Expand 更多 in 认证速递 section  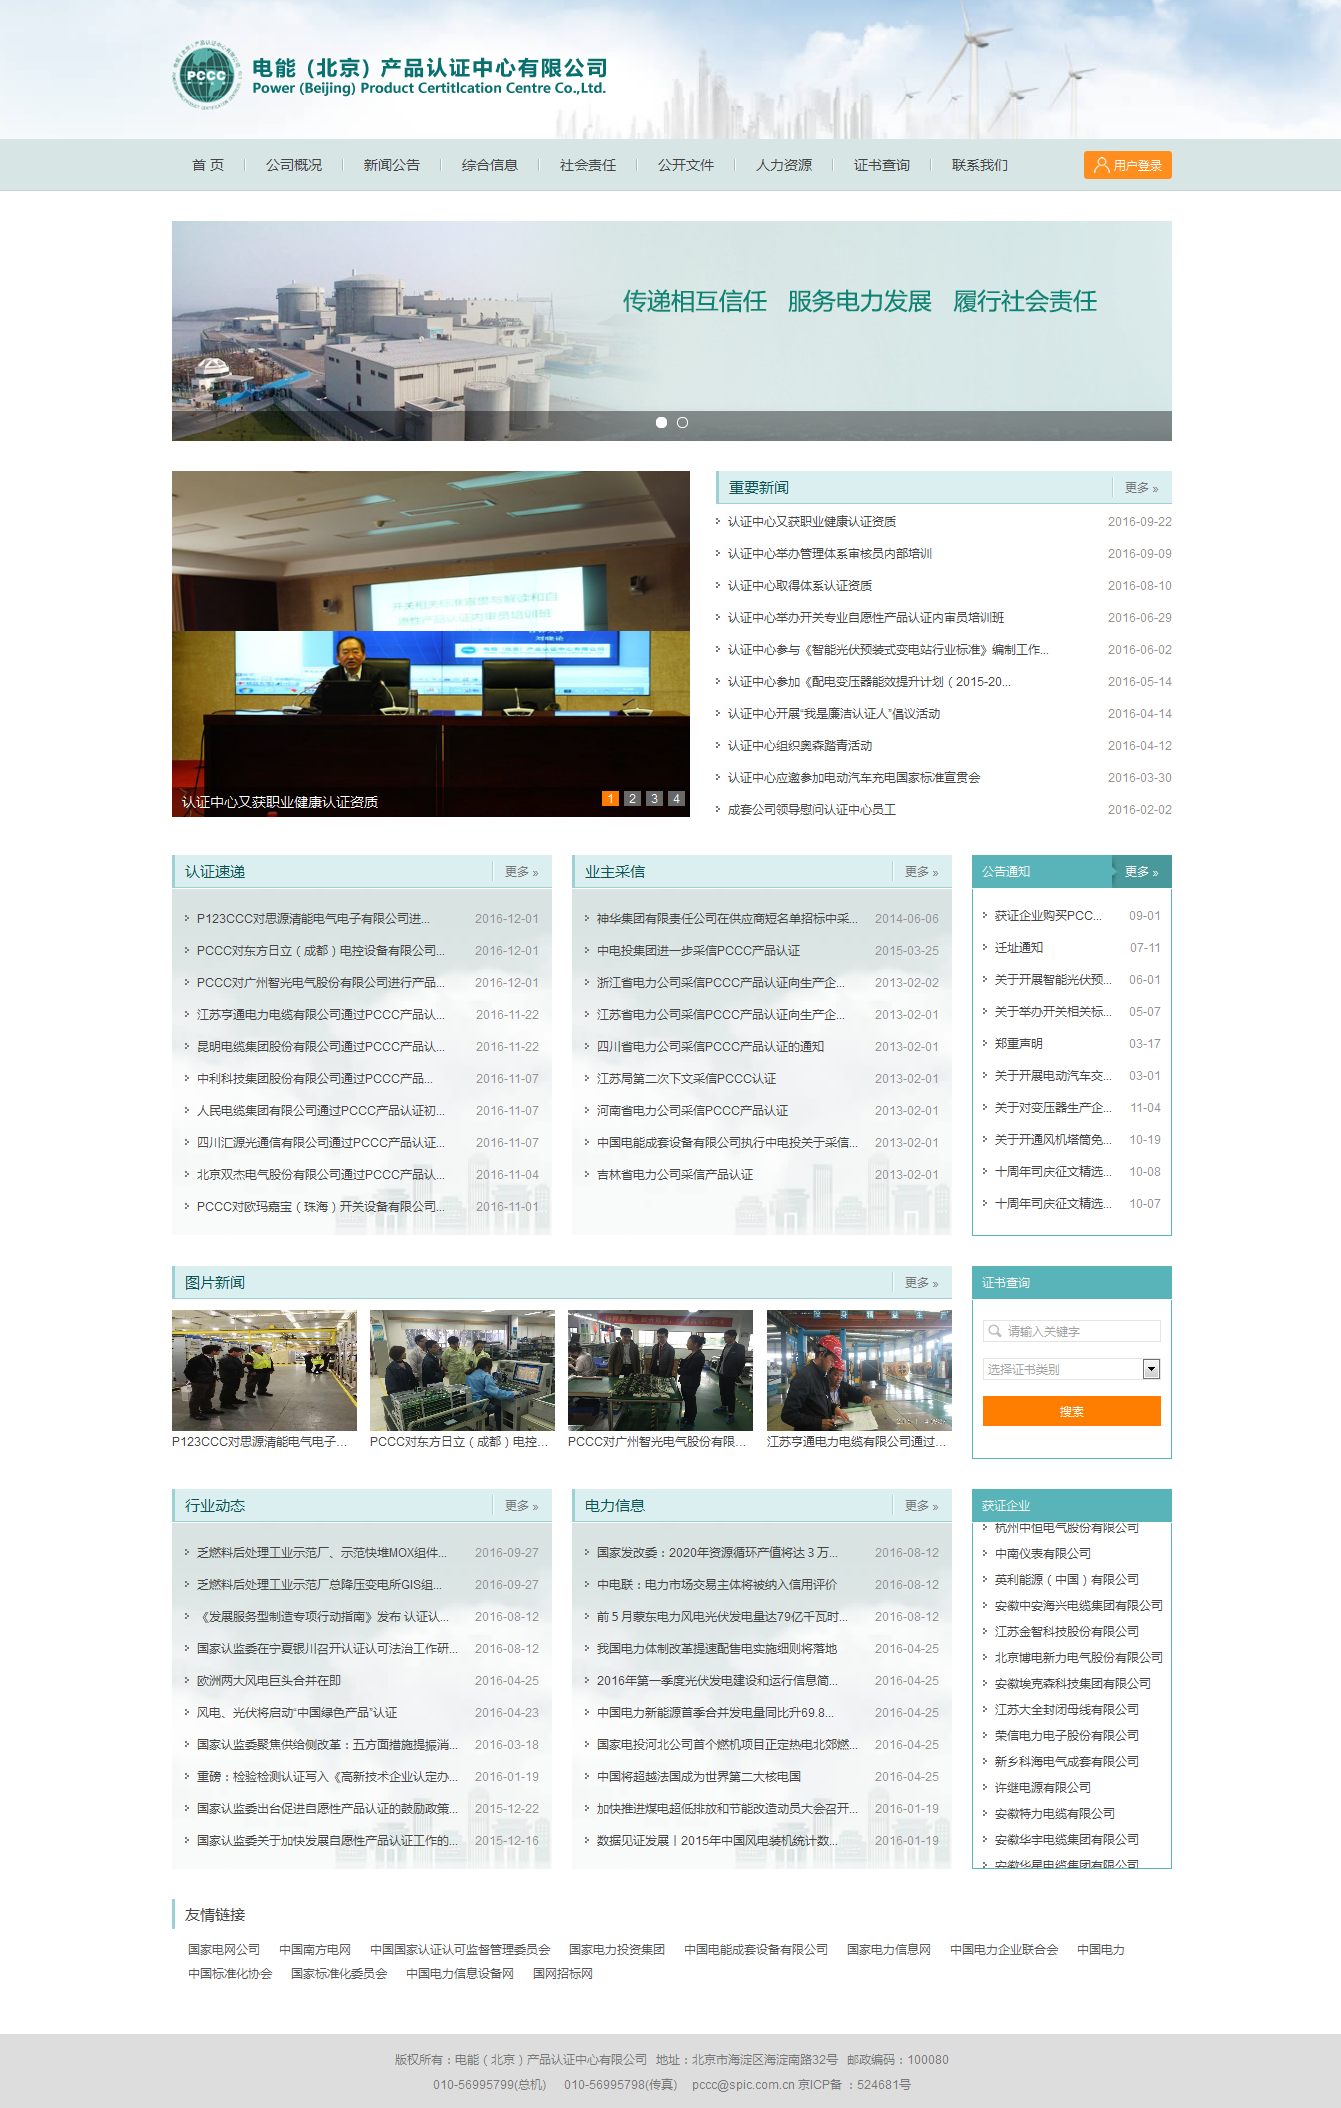pyautogui.click(x=521, y=872)
